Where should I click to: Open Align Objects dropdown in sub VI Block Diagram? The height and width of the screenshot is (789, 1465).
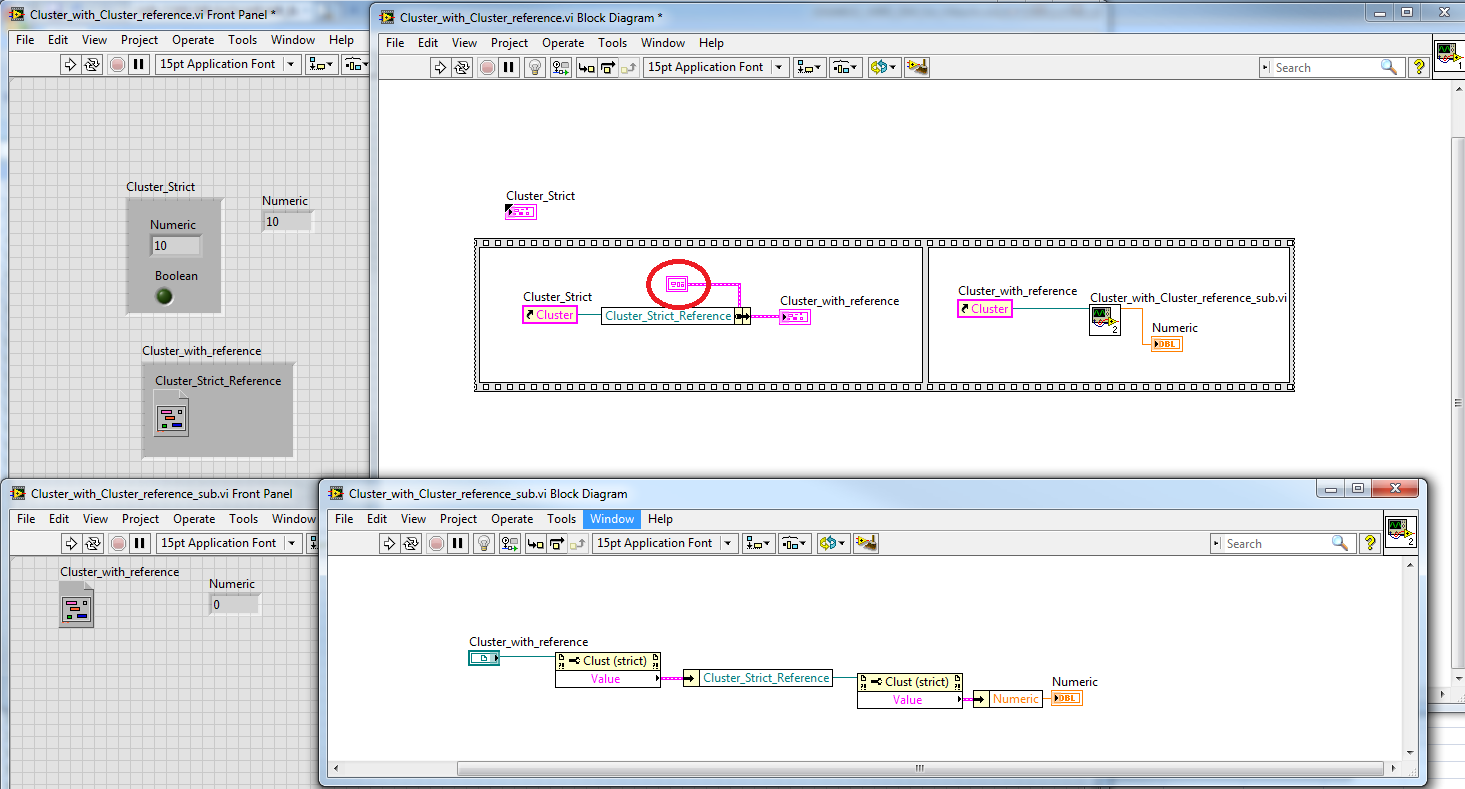point(759,543)
